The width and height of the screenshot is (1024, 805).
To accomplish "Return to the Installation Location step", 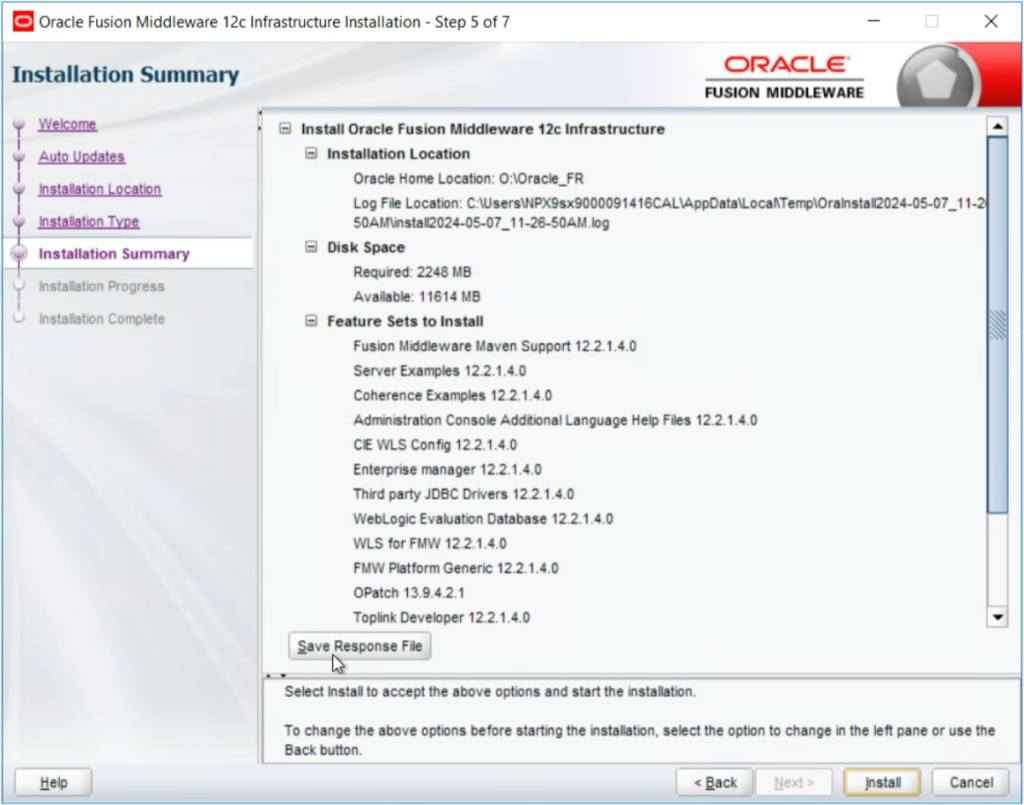I will pyautogui.click(x=100, y=189).
